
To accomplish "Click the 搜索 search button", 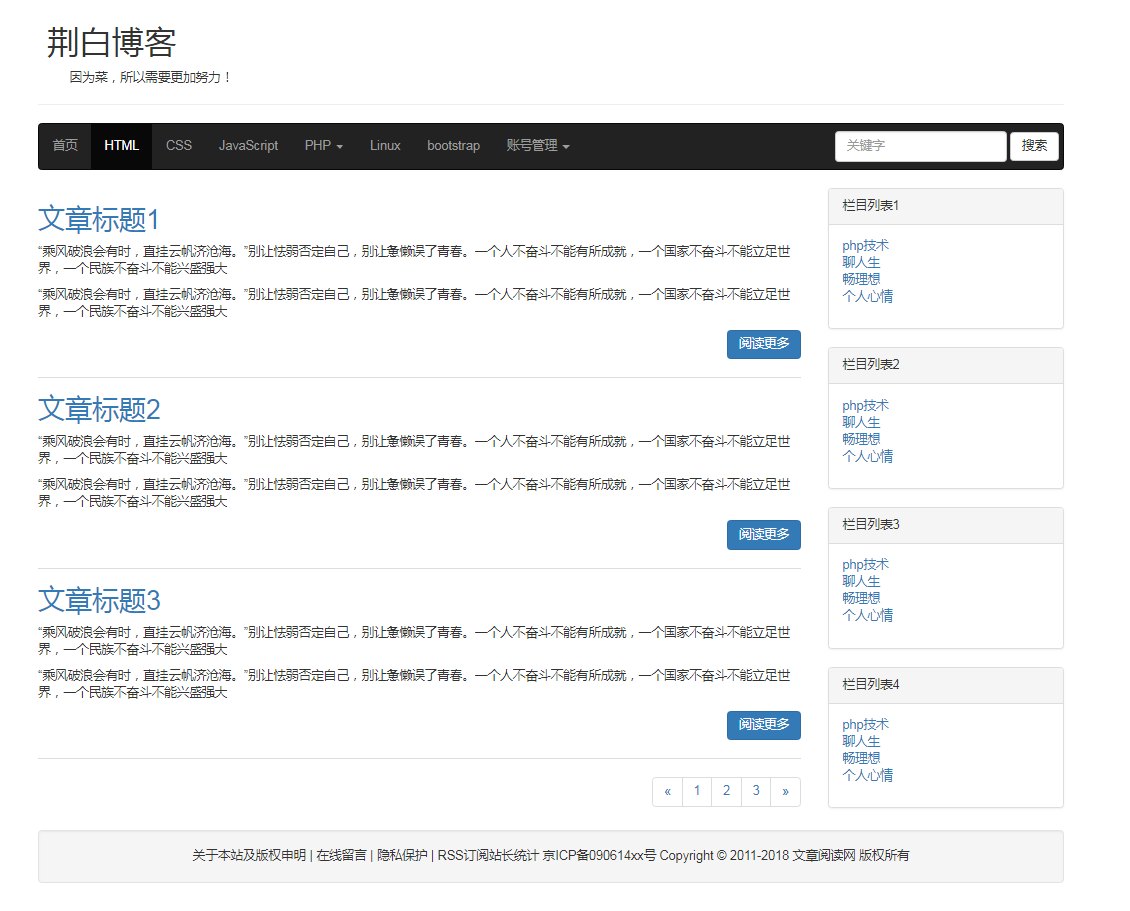I will click(1034, 146).
